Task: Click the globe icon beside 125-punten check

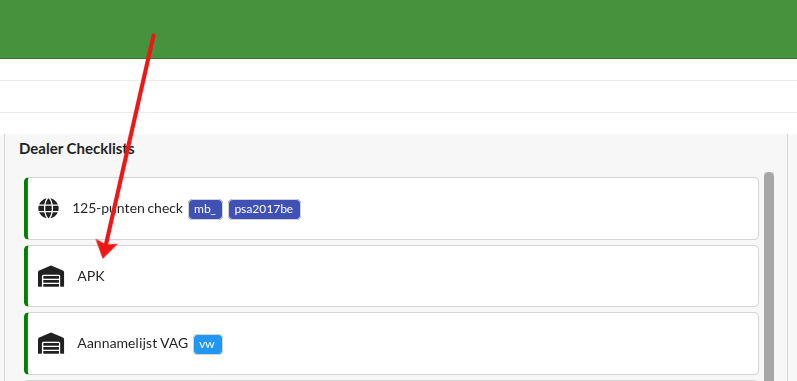Action: 49,208
